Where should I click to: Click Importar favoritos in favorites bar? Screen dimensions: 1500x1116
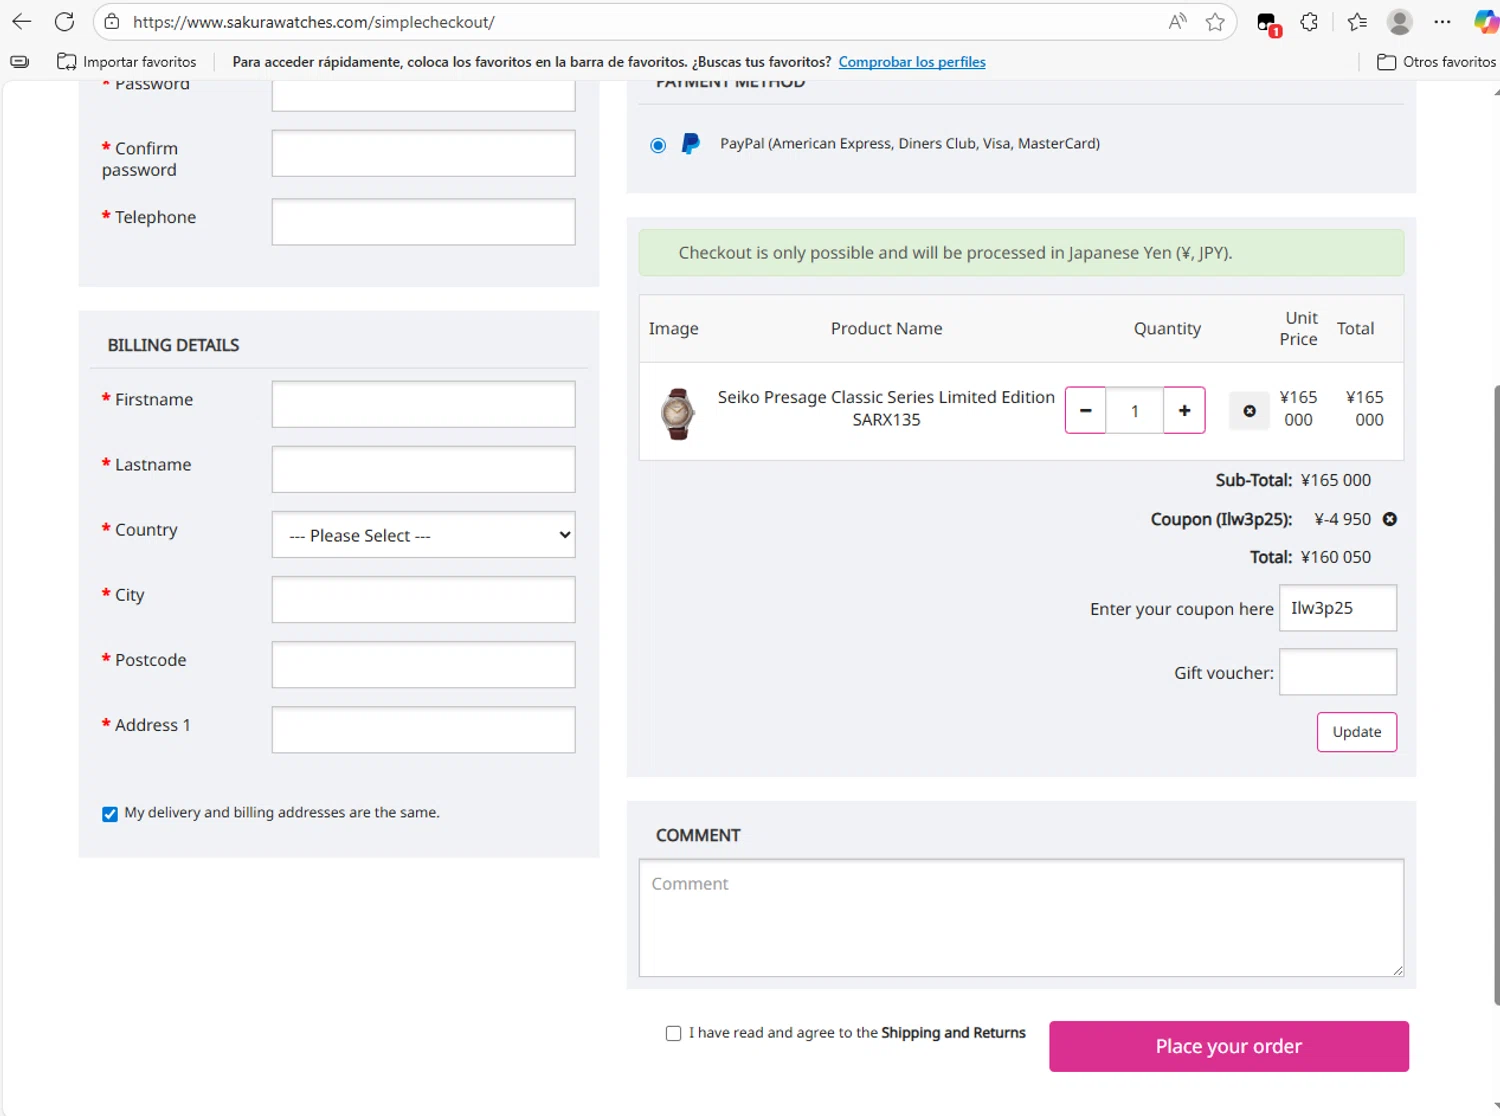pyautogui.click(x=127, y=62)
